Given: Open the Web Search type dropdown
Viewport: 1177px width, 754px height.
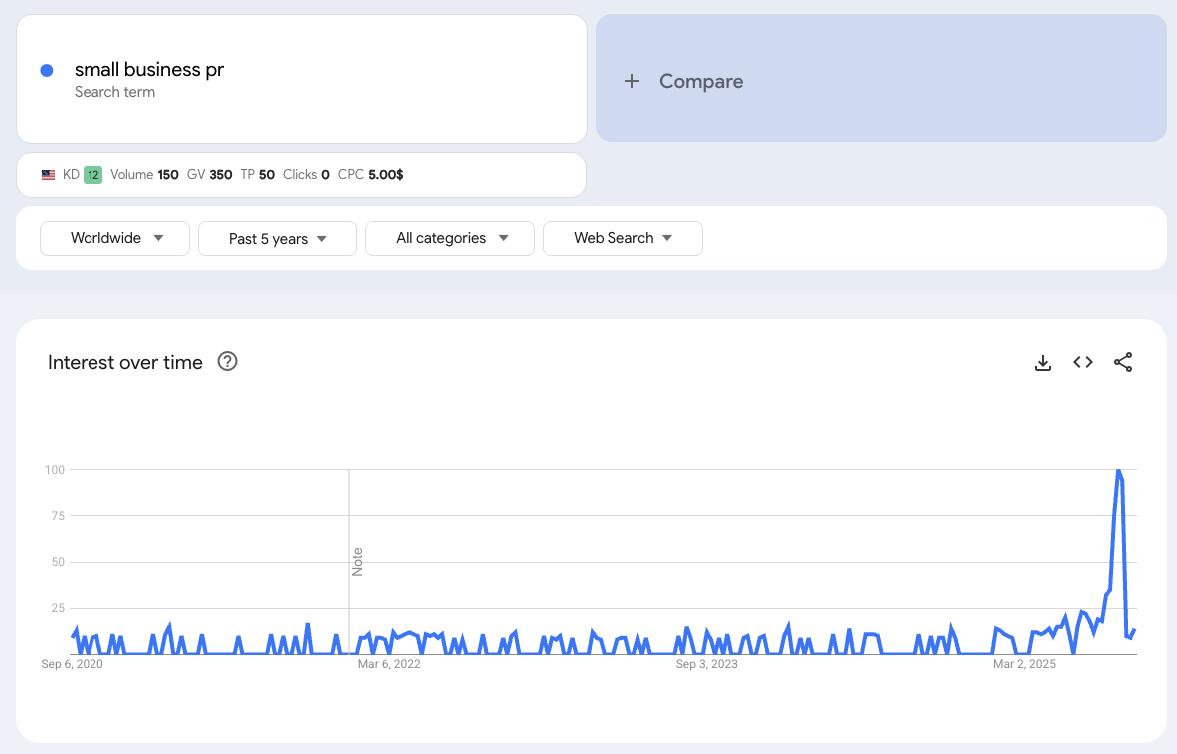Looking at the screenshot, I should pyautogui.click(x=622, y=238).
